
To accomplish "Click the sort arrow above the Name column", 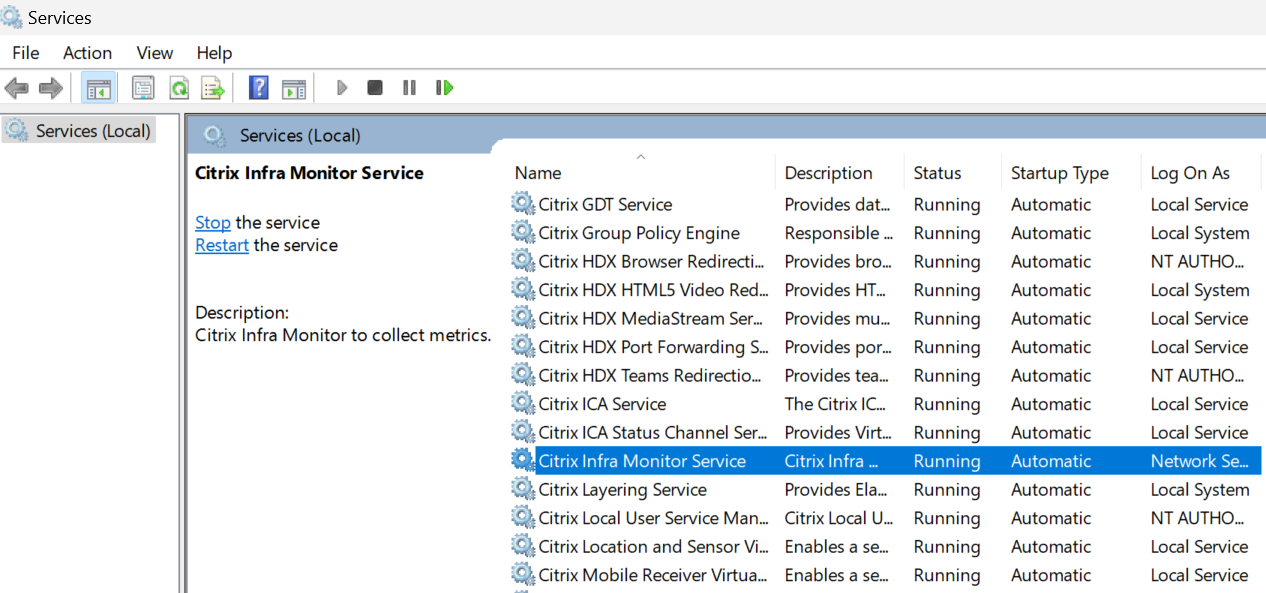I will tap(640, 156).
